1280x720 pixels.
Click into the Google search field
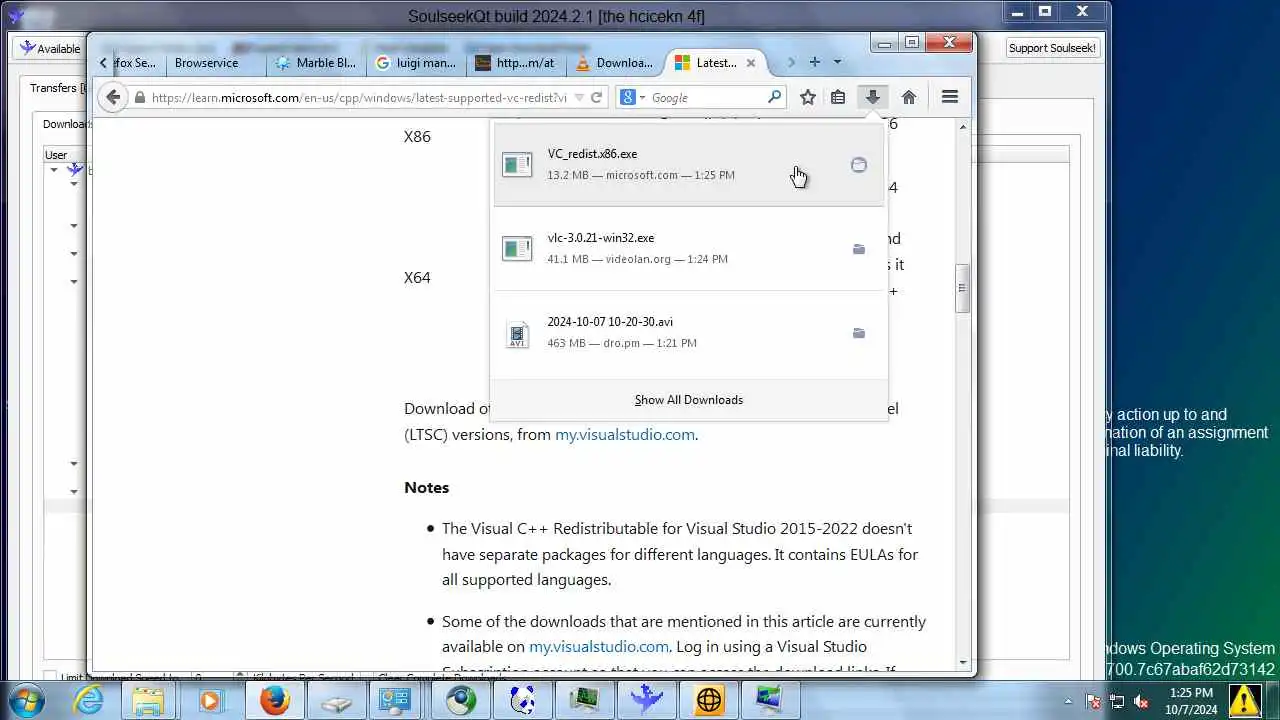click(x=708, y=98)
